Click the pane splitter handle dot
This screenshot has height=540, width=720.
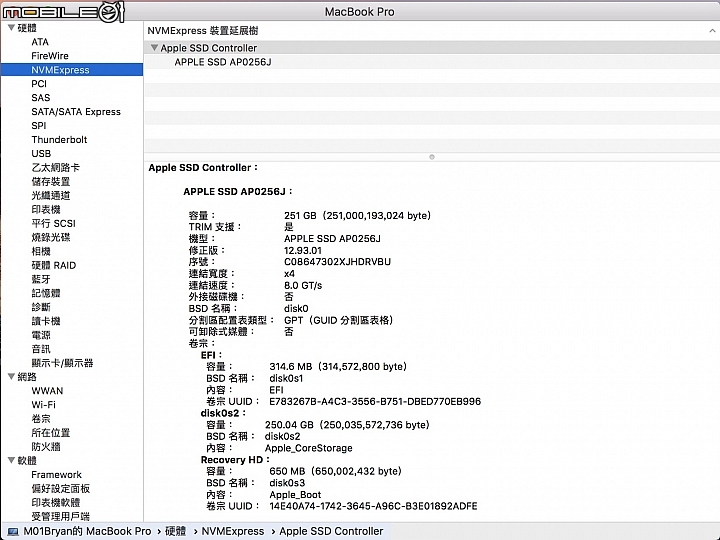(432, 157)
